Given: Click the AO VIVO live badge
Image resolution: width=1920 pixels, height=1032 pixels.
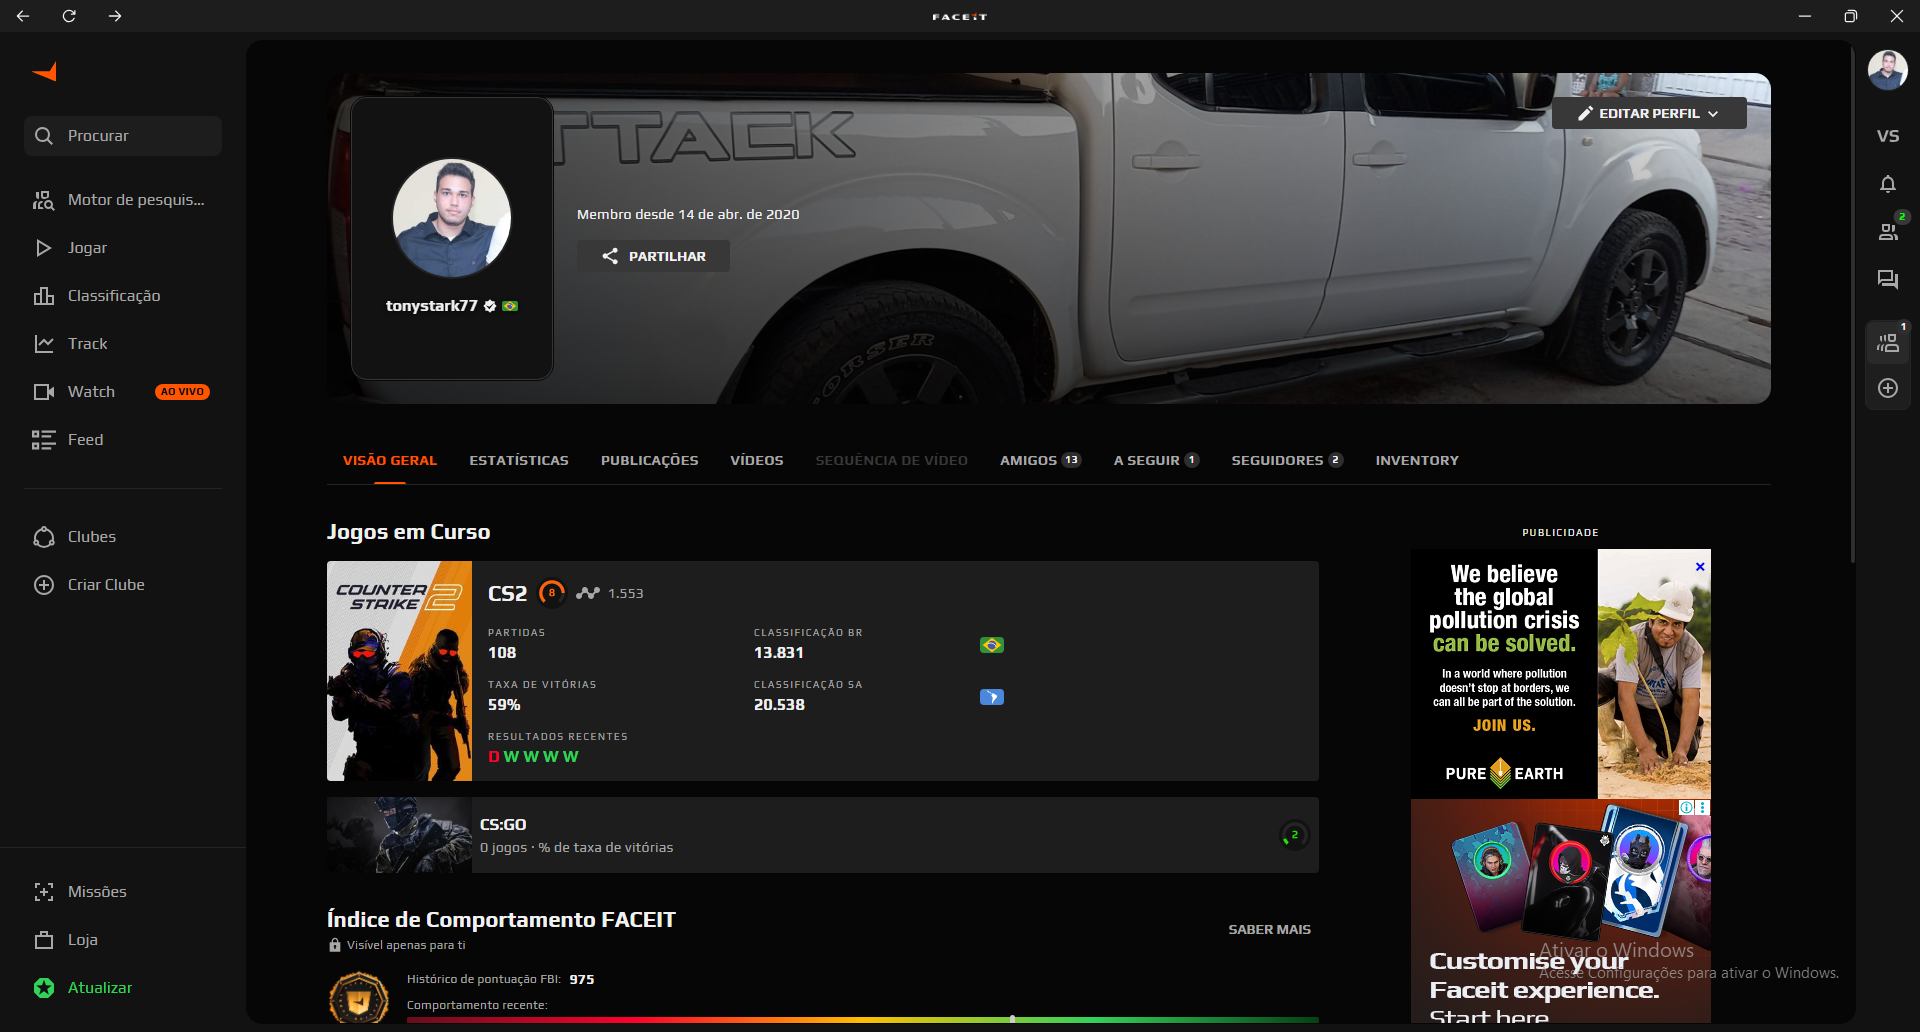Looking at the screenshot, I should [182, 392].
